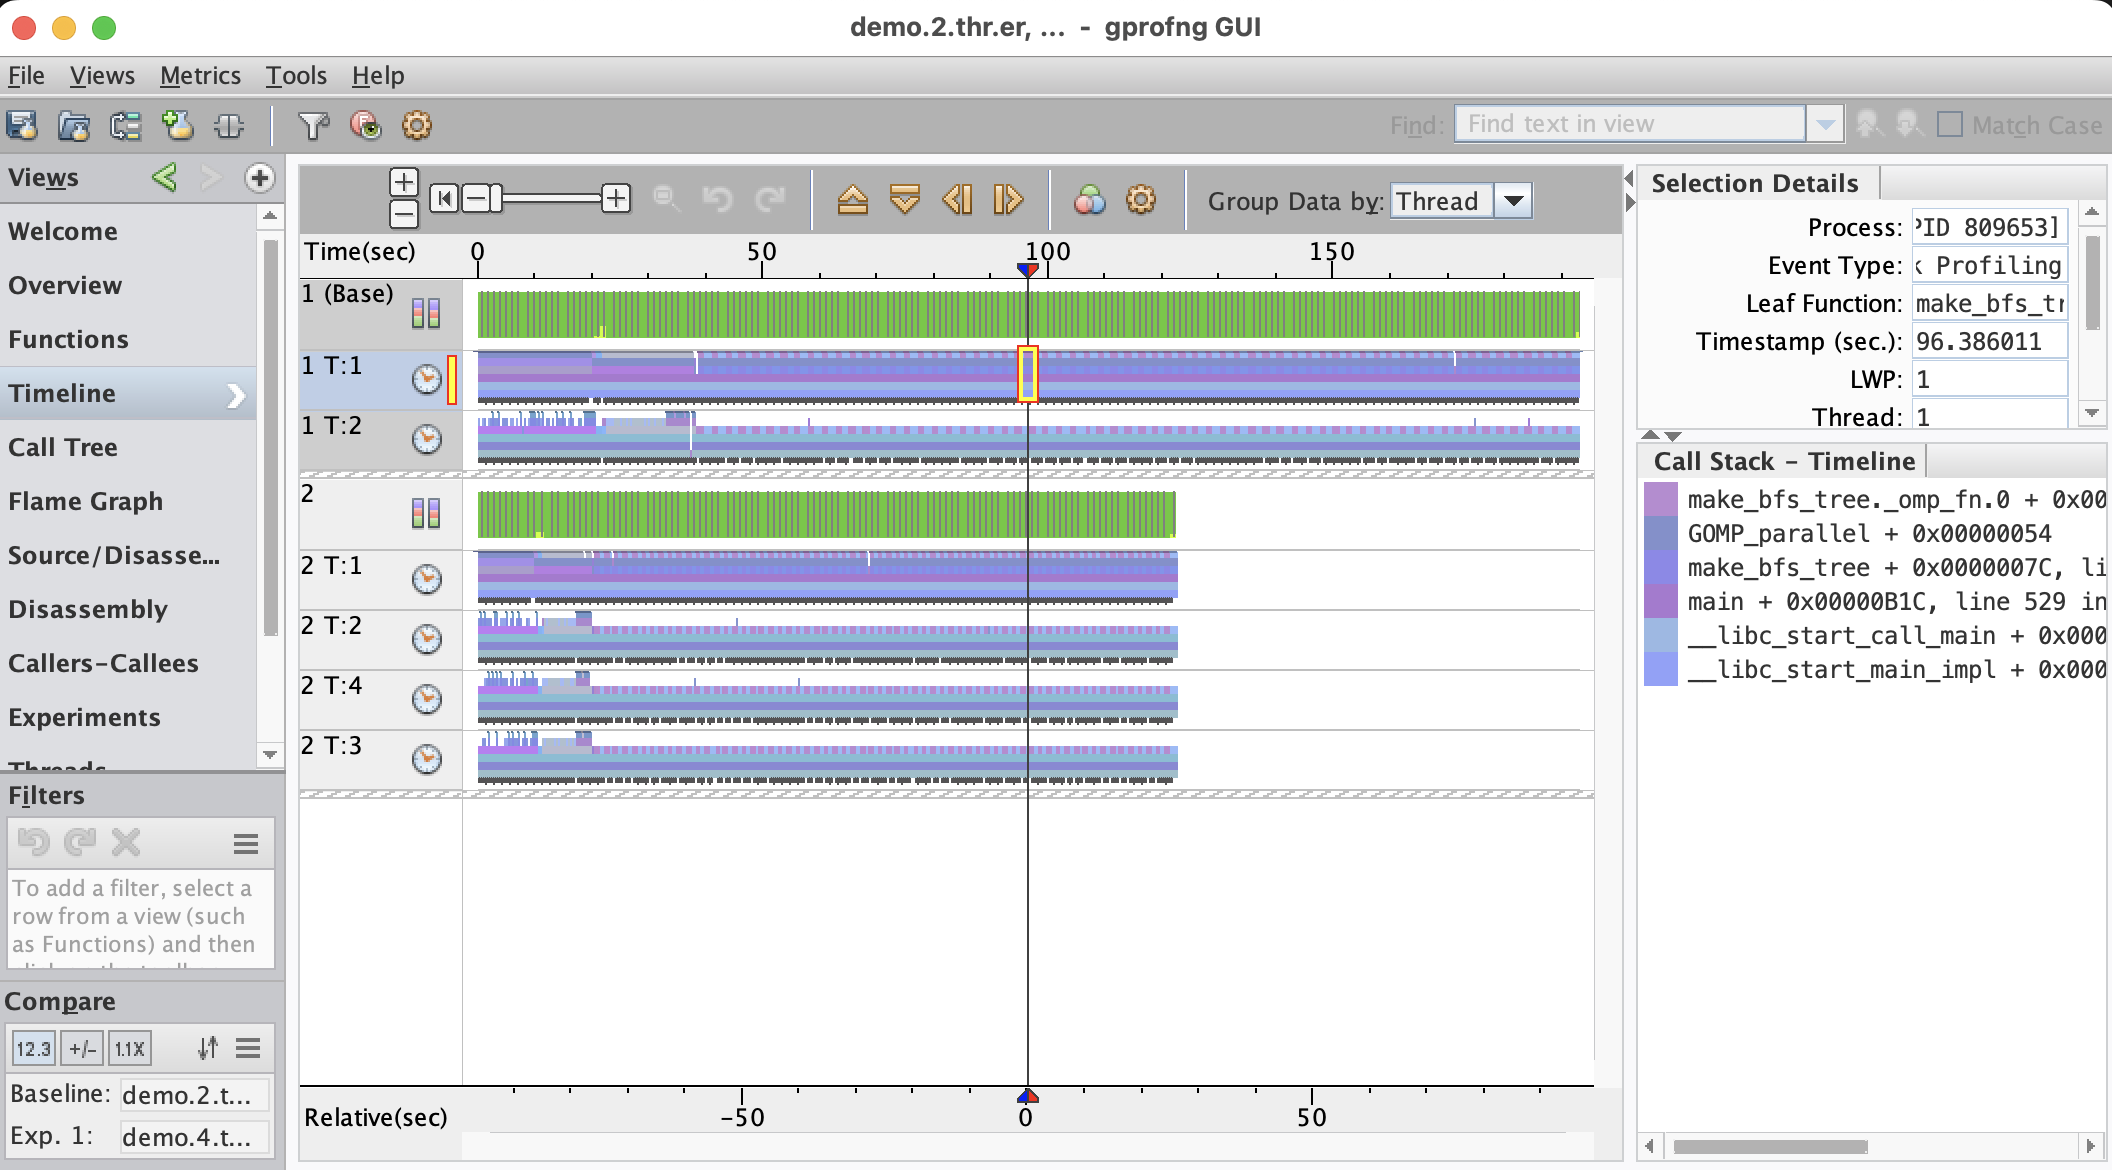Click the function colors chooser icon
This screenshot has width=2112, height=1170.
point(1089,200)
